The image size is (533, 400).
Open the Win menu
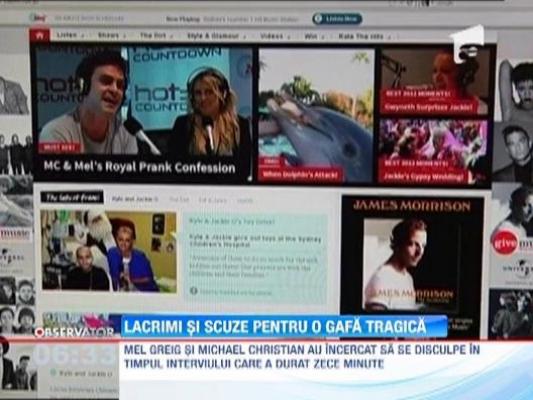coord(311,36)
